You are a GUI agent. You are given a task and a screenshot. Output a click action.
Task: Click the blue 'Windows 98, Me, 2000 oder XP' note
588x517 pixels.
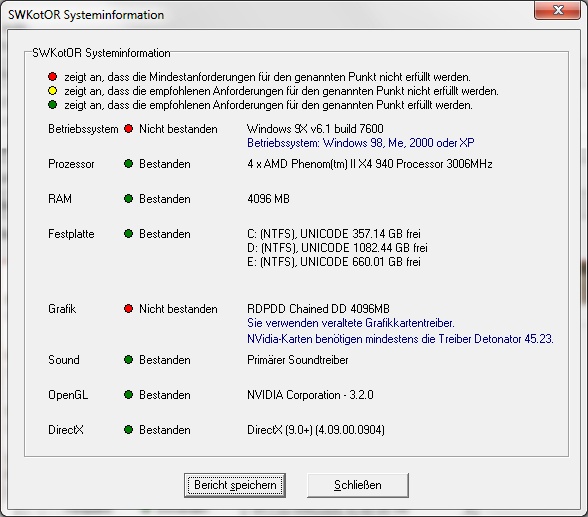pyautogui.click(x=361, y=143)
